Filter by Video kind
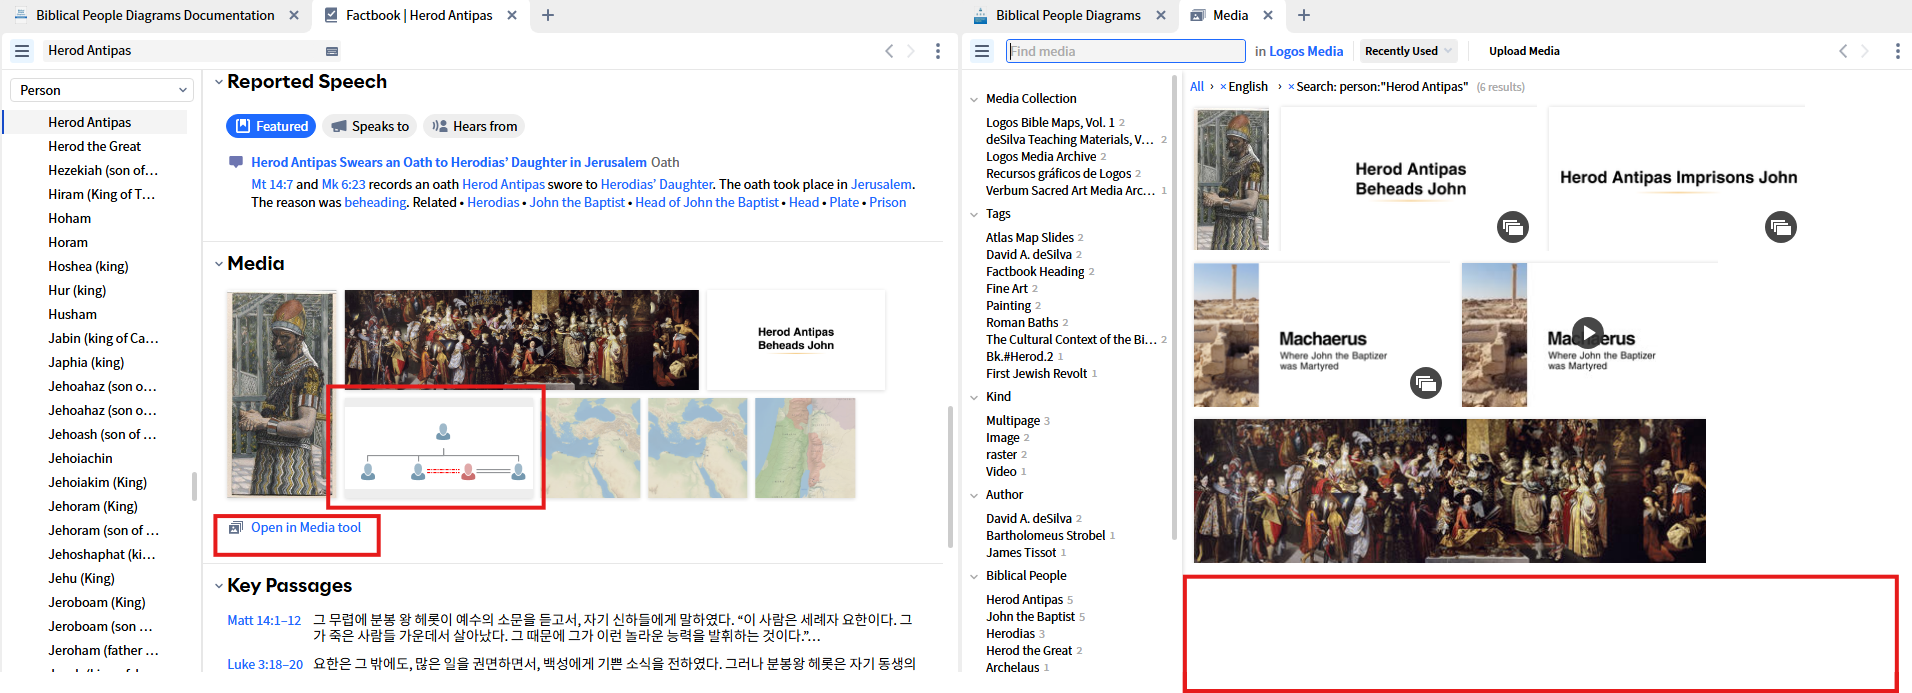The image size is (1912, 693). tap(1001, 472)
